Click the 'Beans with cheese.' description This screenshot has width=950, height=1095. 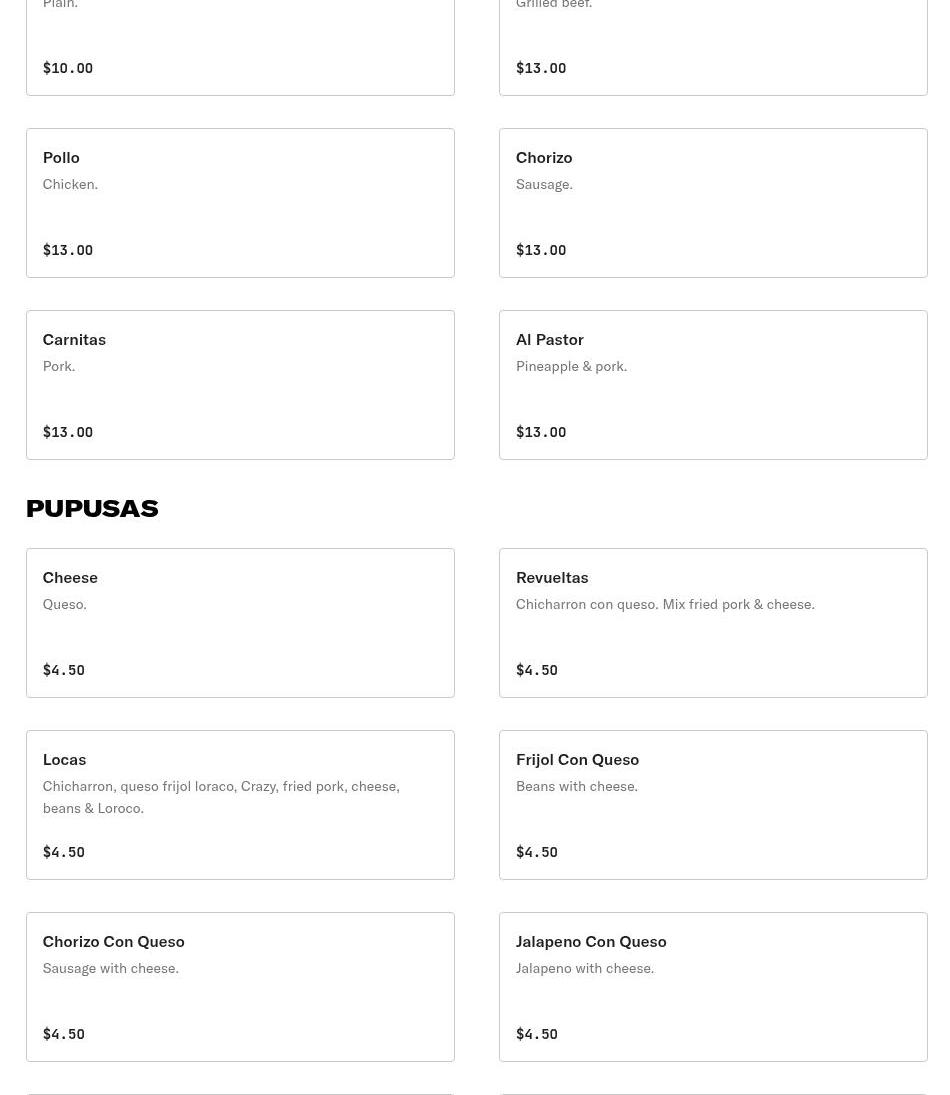click(576, 786)
